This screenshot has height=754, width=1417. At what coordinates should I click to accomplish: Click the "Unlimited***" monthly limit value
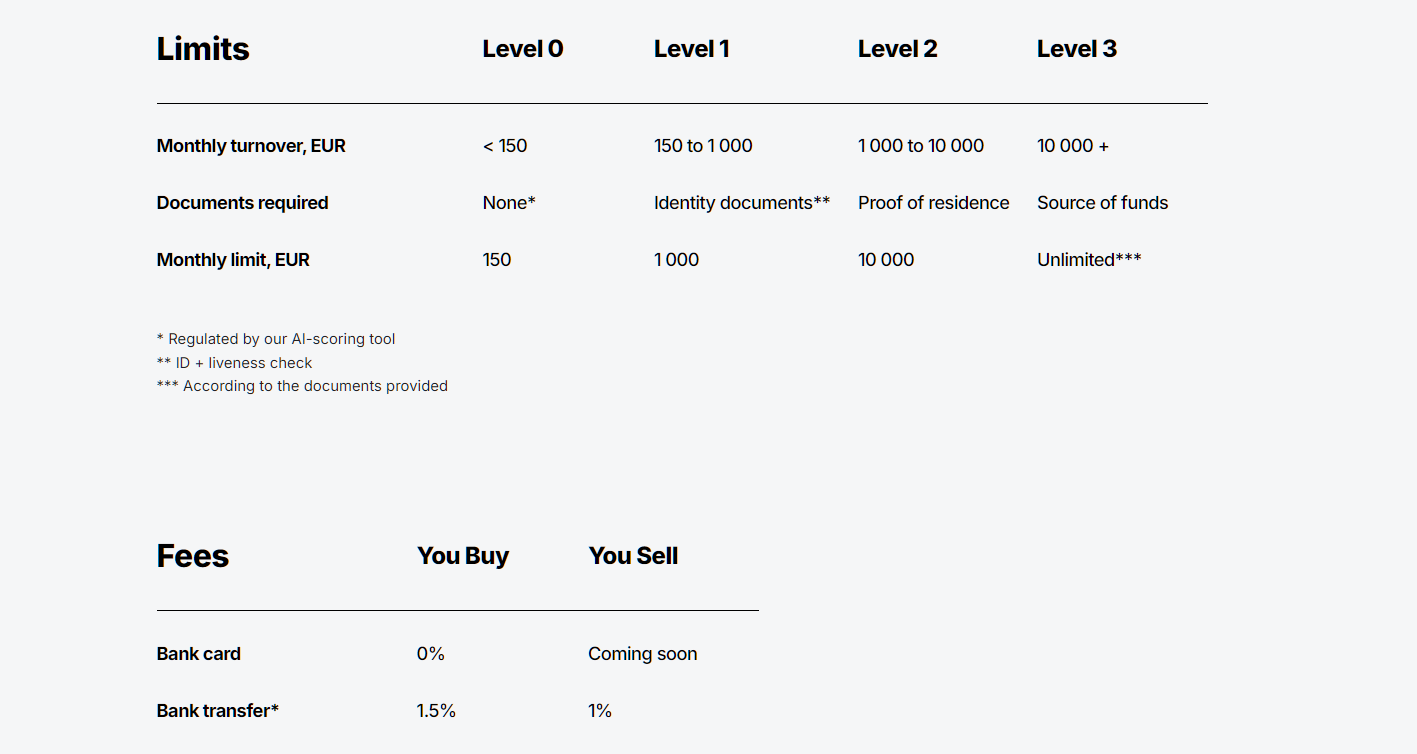pos(1089,260)
